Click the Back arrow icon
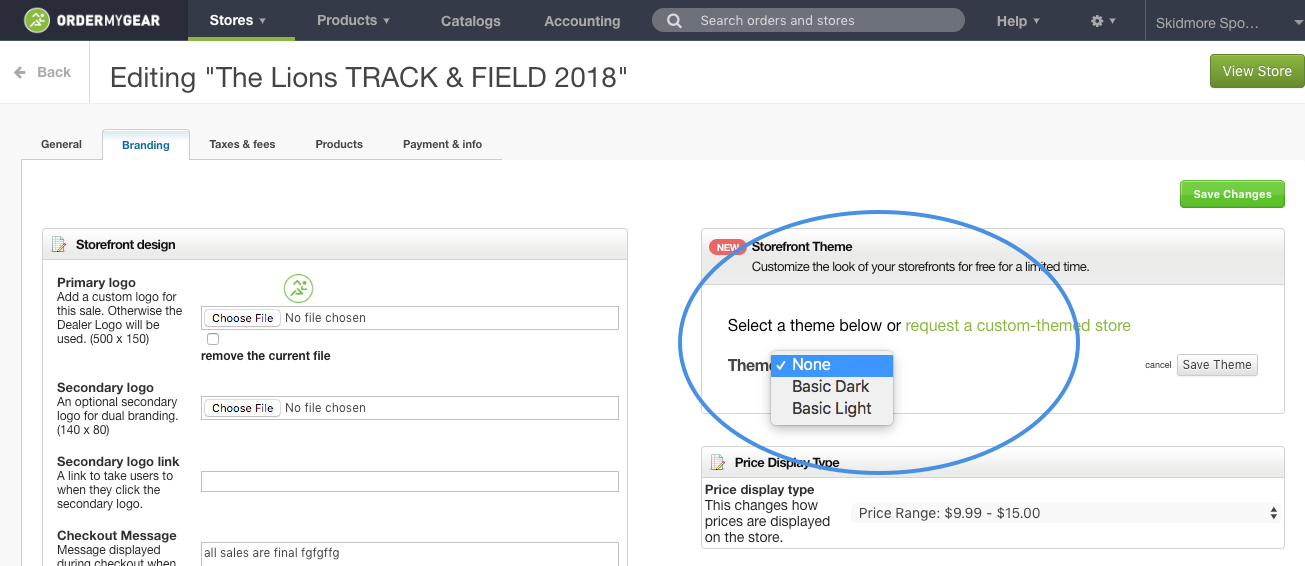 pyautogui.click(x=20, y=72)
